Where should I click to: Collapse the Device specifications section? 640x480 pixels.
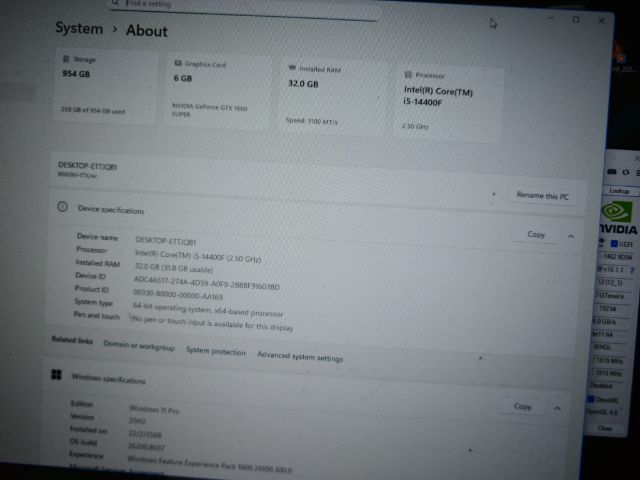pyautogui.click(x=570, y=236)
